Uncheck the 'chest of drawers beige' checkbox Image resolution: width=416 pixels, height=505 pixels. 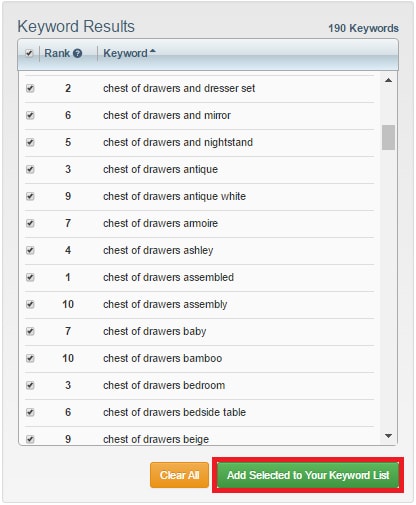(30, 439)
